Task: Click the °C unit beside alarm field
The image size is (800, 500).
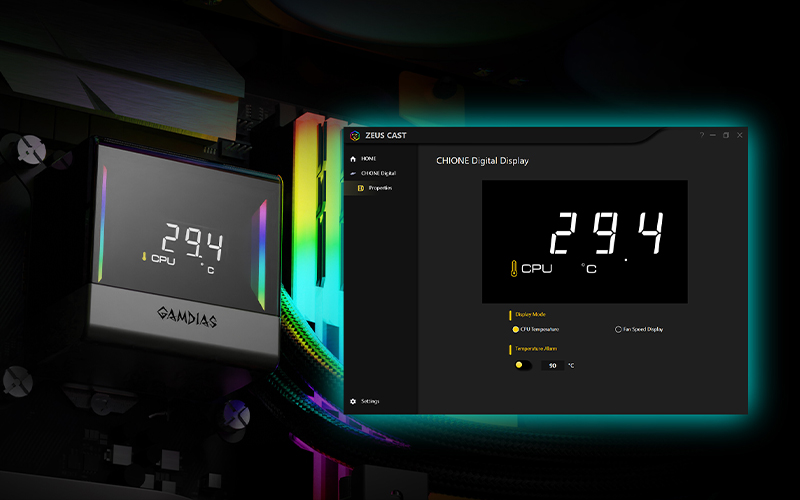Action: pyautogui.click(x=571, y=365)
